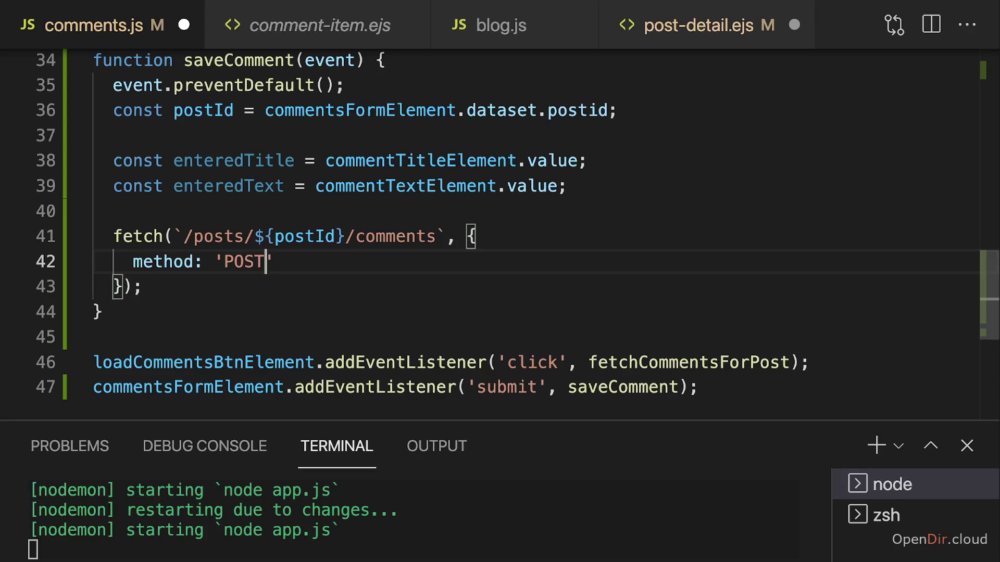Click the unsaved dot on post-detail.ejs tab

[x=794, y=25]
